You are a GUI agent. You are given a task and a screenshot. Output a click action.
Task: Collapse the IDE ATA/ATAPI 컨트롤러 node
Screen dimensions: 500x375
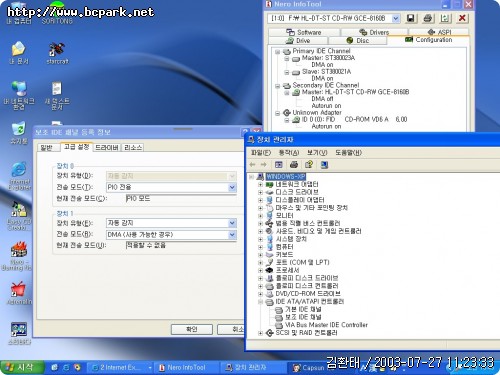click(260, 302)
